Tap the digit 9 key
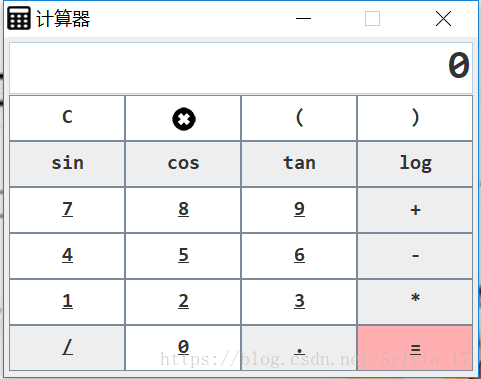The image size is (481, 379). coord(299,210)
